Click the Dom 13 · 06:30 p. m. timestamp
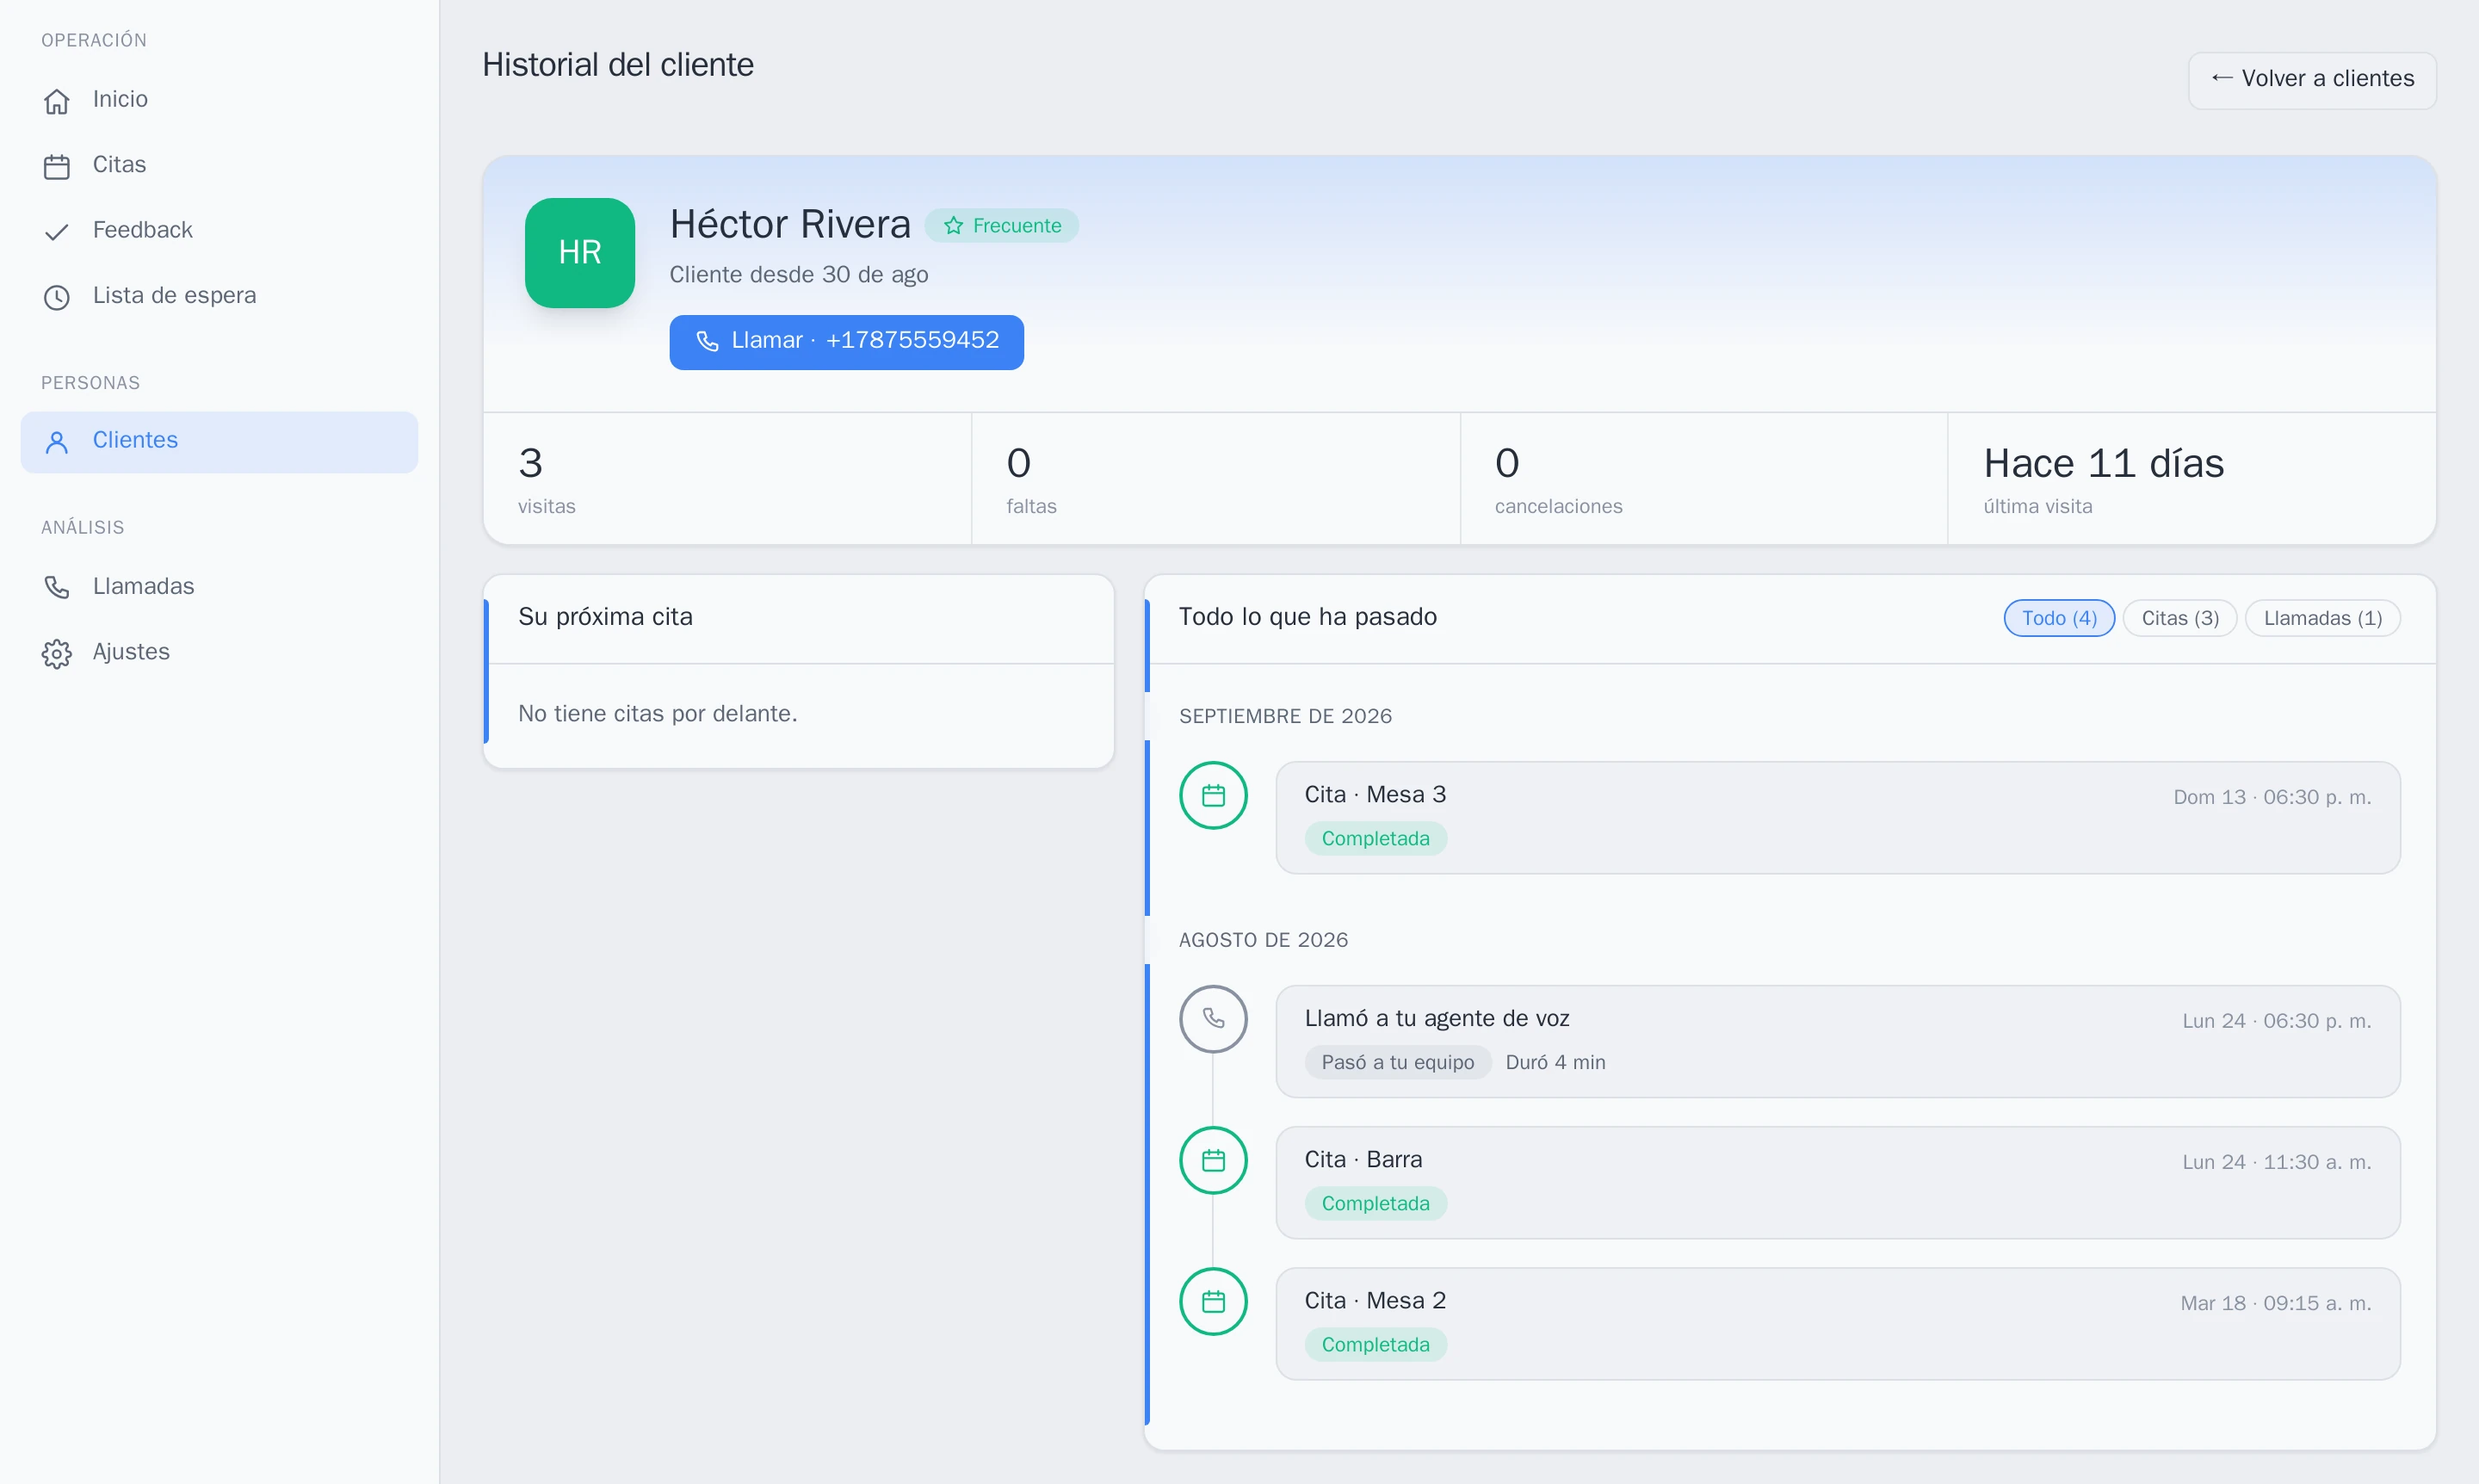This screenshot has width=2479, height=1484. 2272,797
